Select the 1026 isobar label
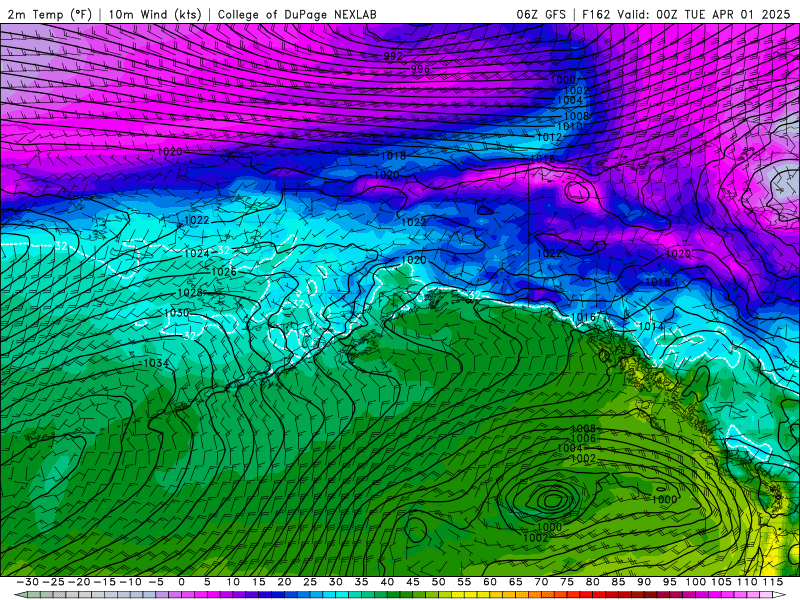Screen dimensions: 800x600 [224, 272]
